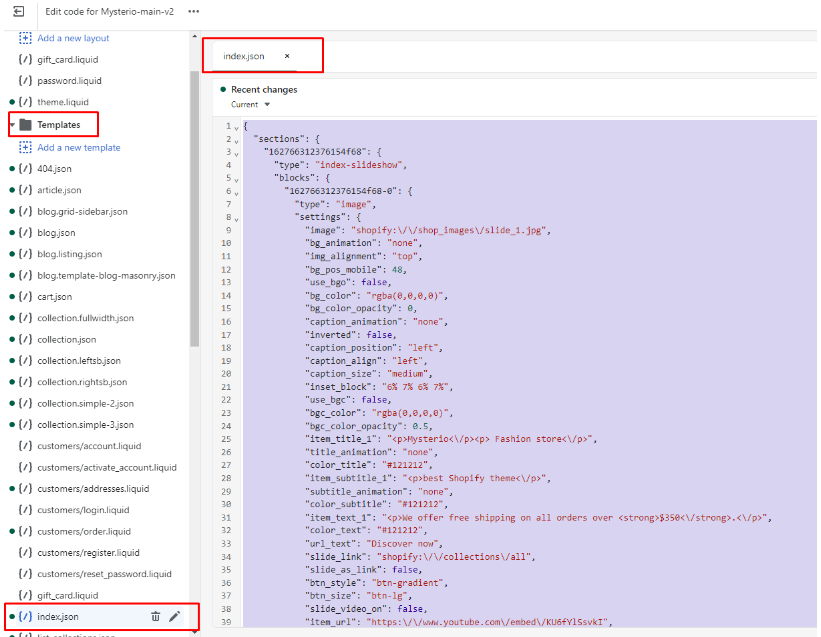The height and width of the screenshot is (637, 821).
Task: Fold code block at line 3
Action: 236,154
